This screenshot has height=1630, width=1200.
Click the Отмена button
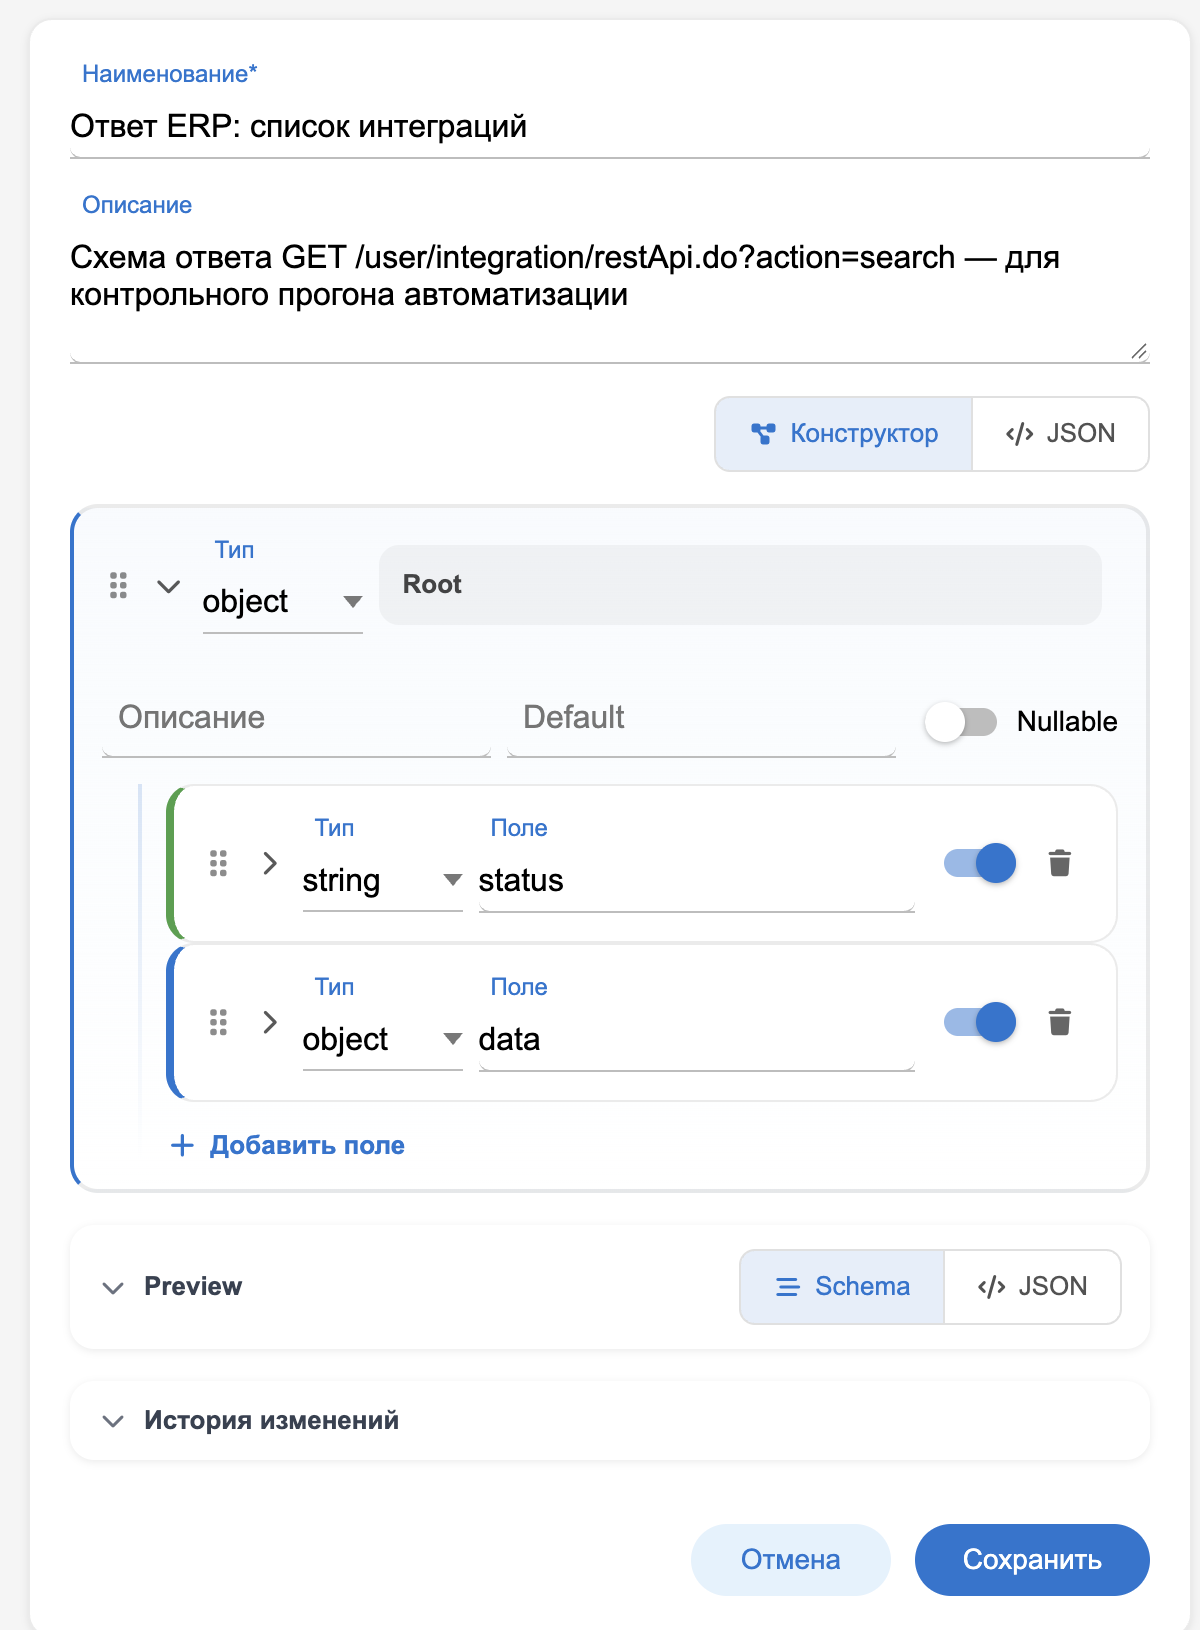pyautogui.click(x=790, y=1560)
